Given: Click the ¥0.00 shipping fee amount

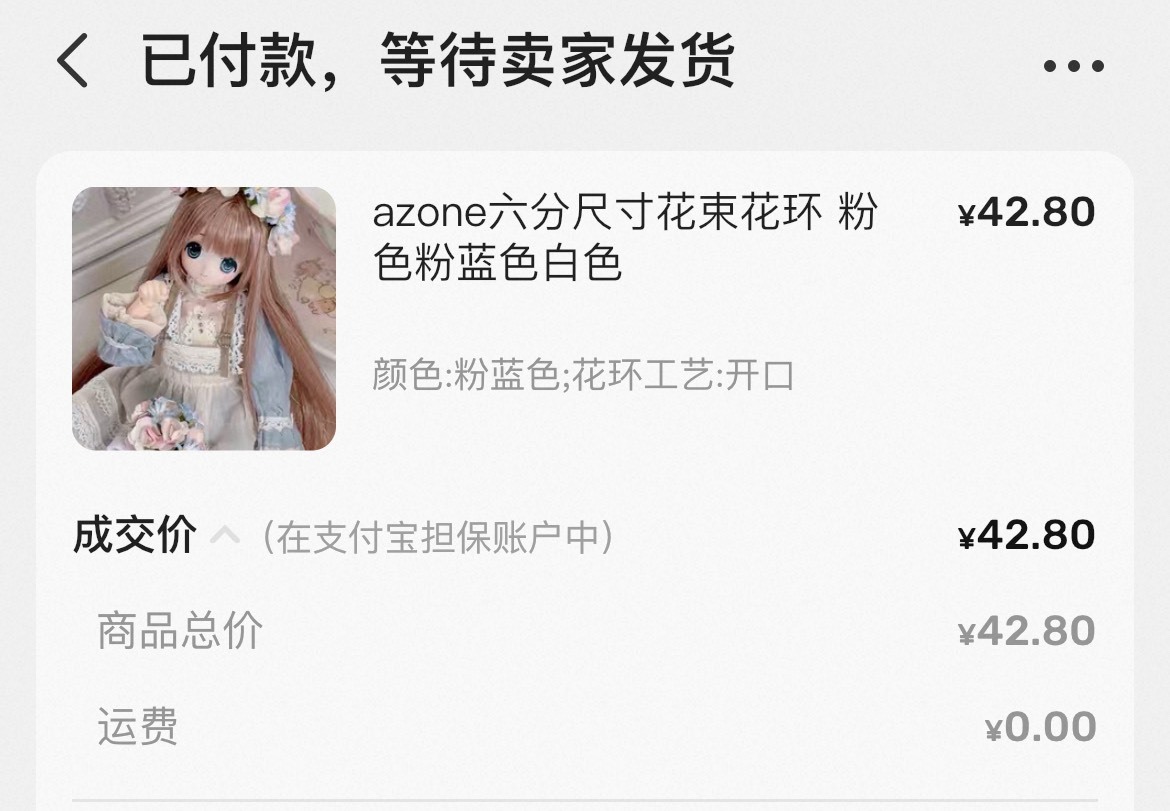Looking at the screenshot, I should [x=1040, y=727].
